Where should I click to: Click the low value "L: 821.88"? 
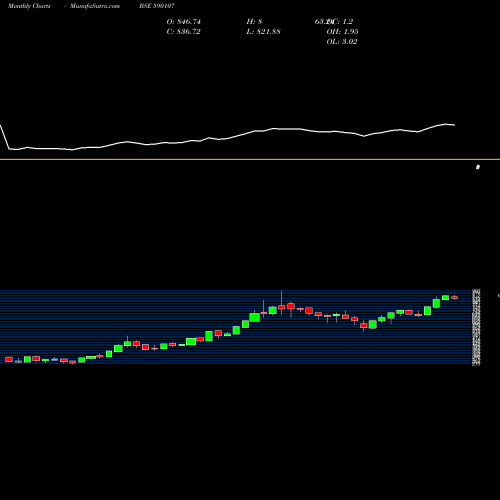[x=263, y=32]
